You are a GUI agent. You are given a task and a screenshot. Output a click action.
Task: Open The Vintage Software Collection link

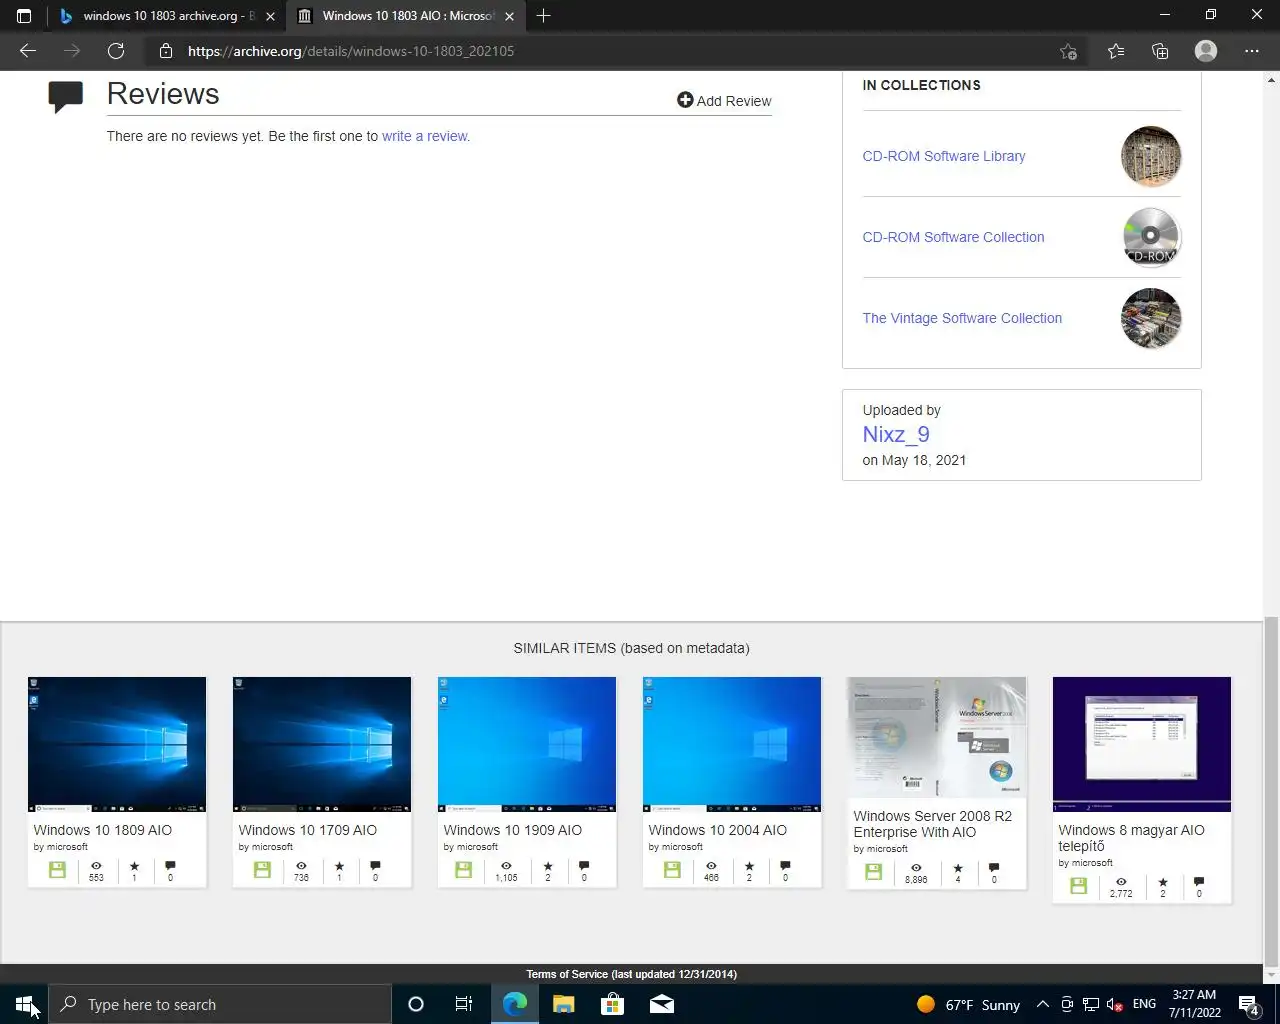962,318
